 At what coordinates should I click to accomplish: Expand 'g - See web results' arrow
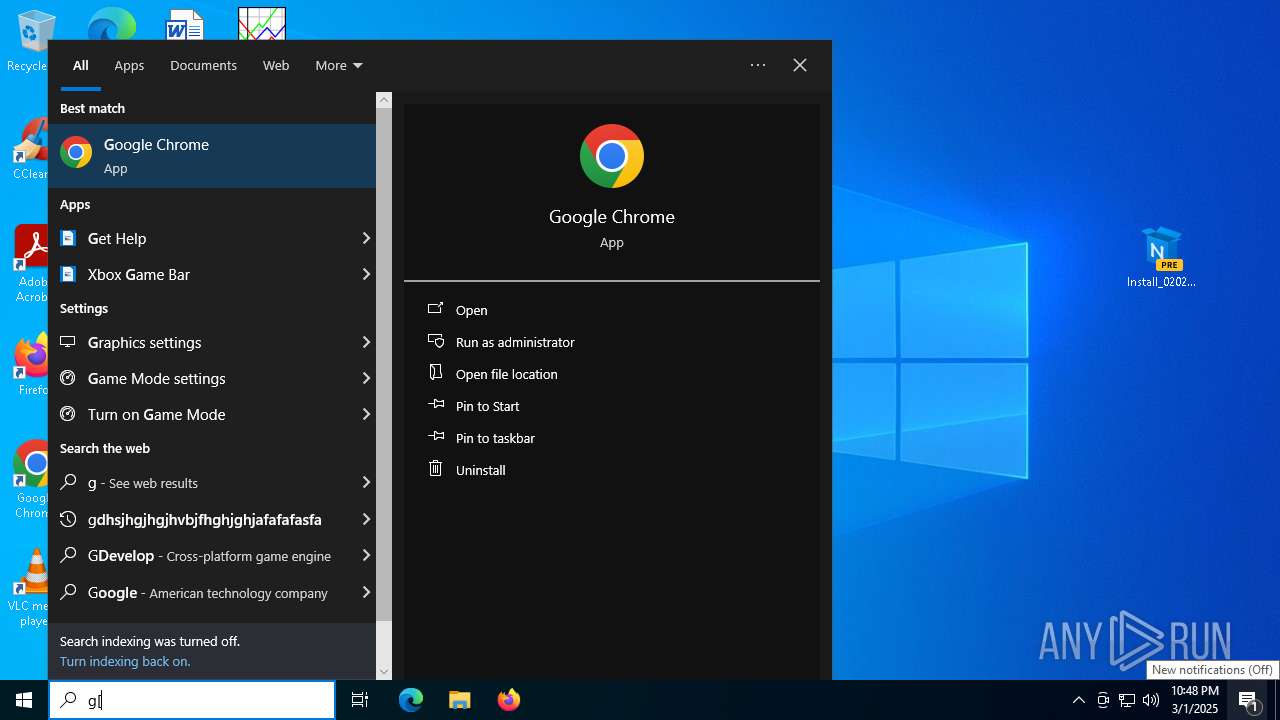366,482
